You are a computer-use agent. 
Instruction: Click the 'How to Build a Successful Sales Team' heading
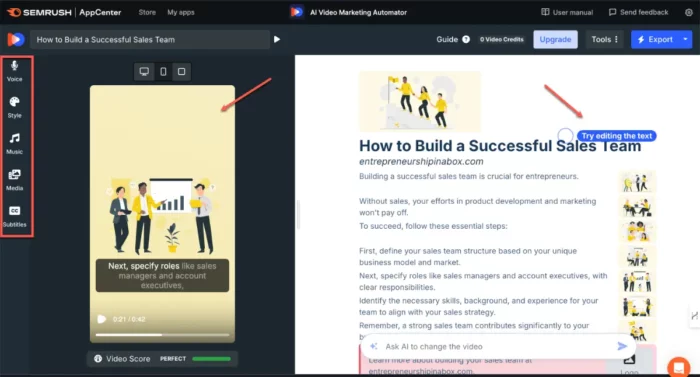click(x=500, y=146)
